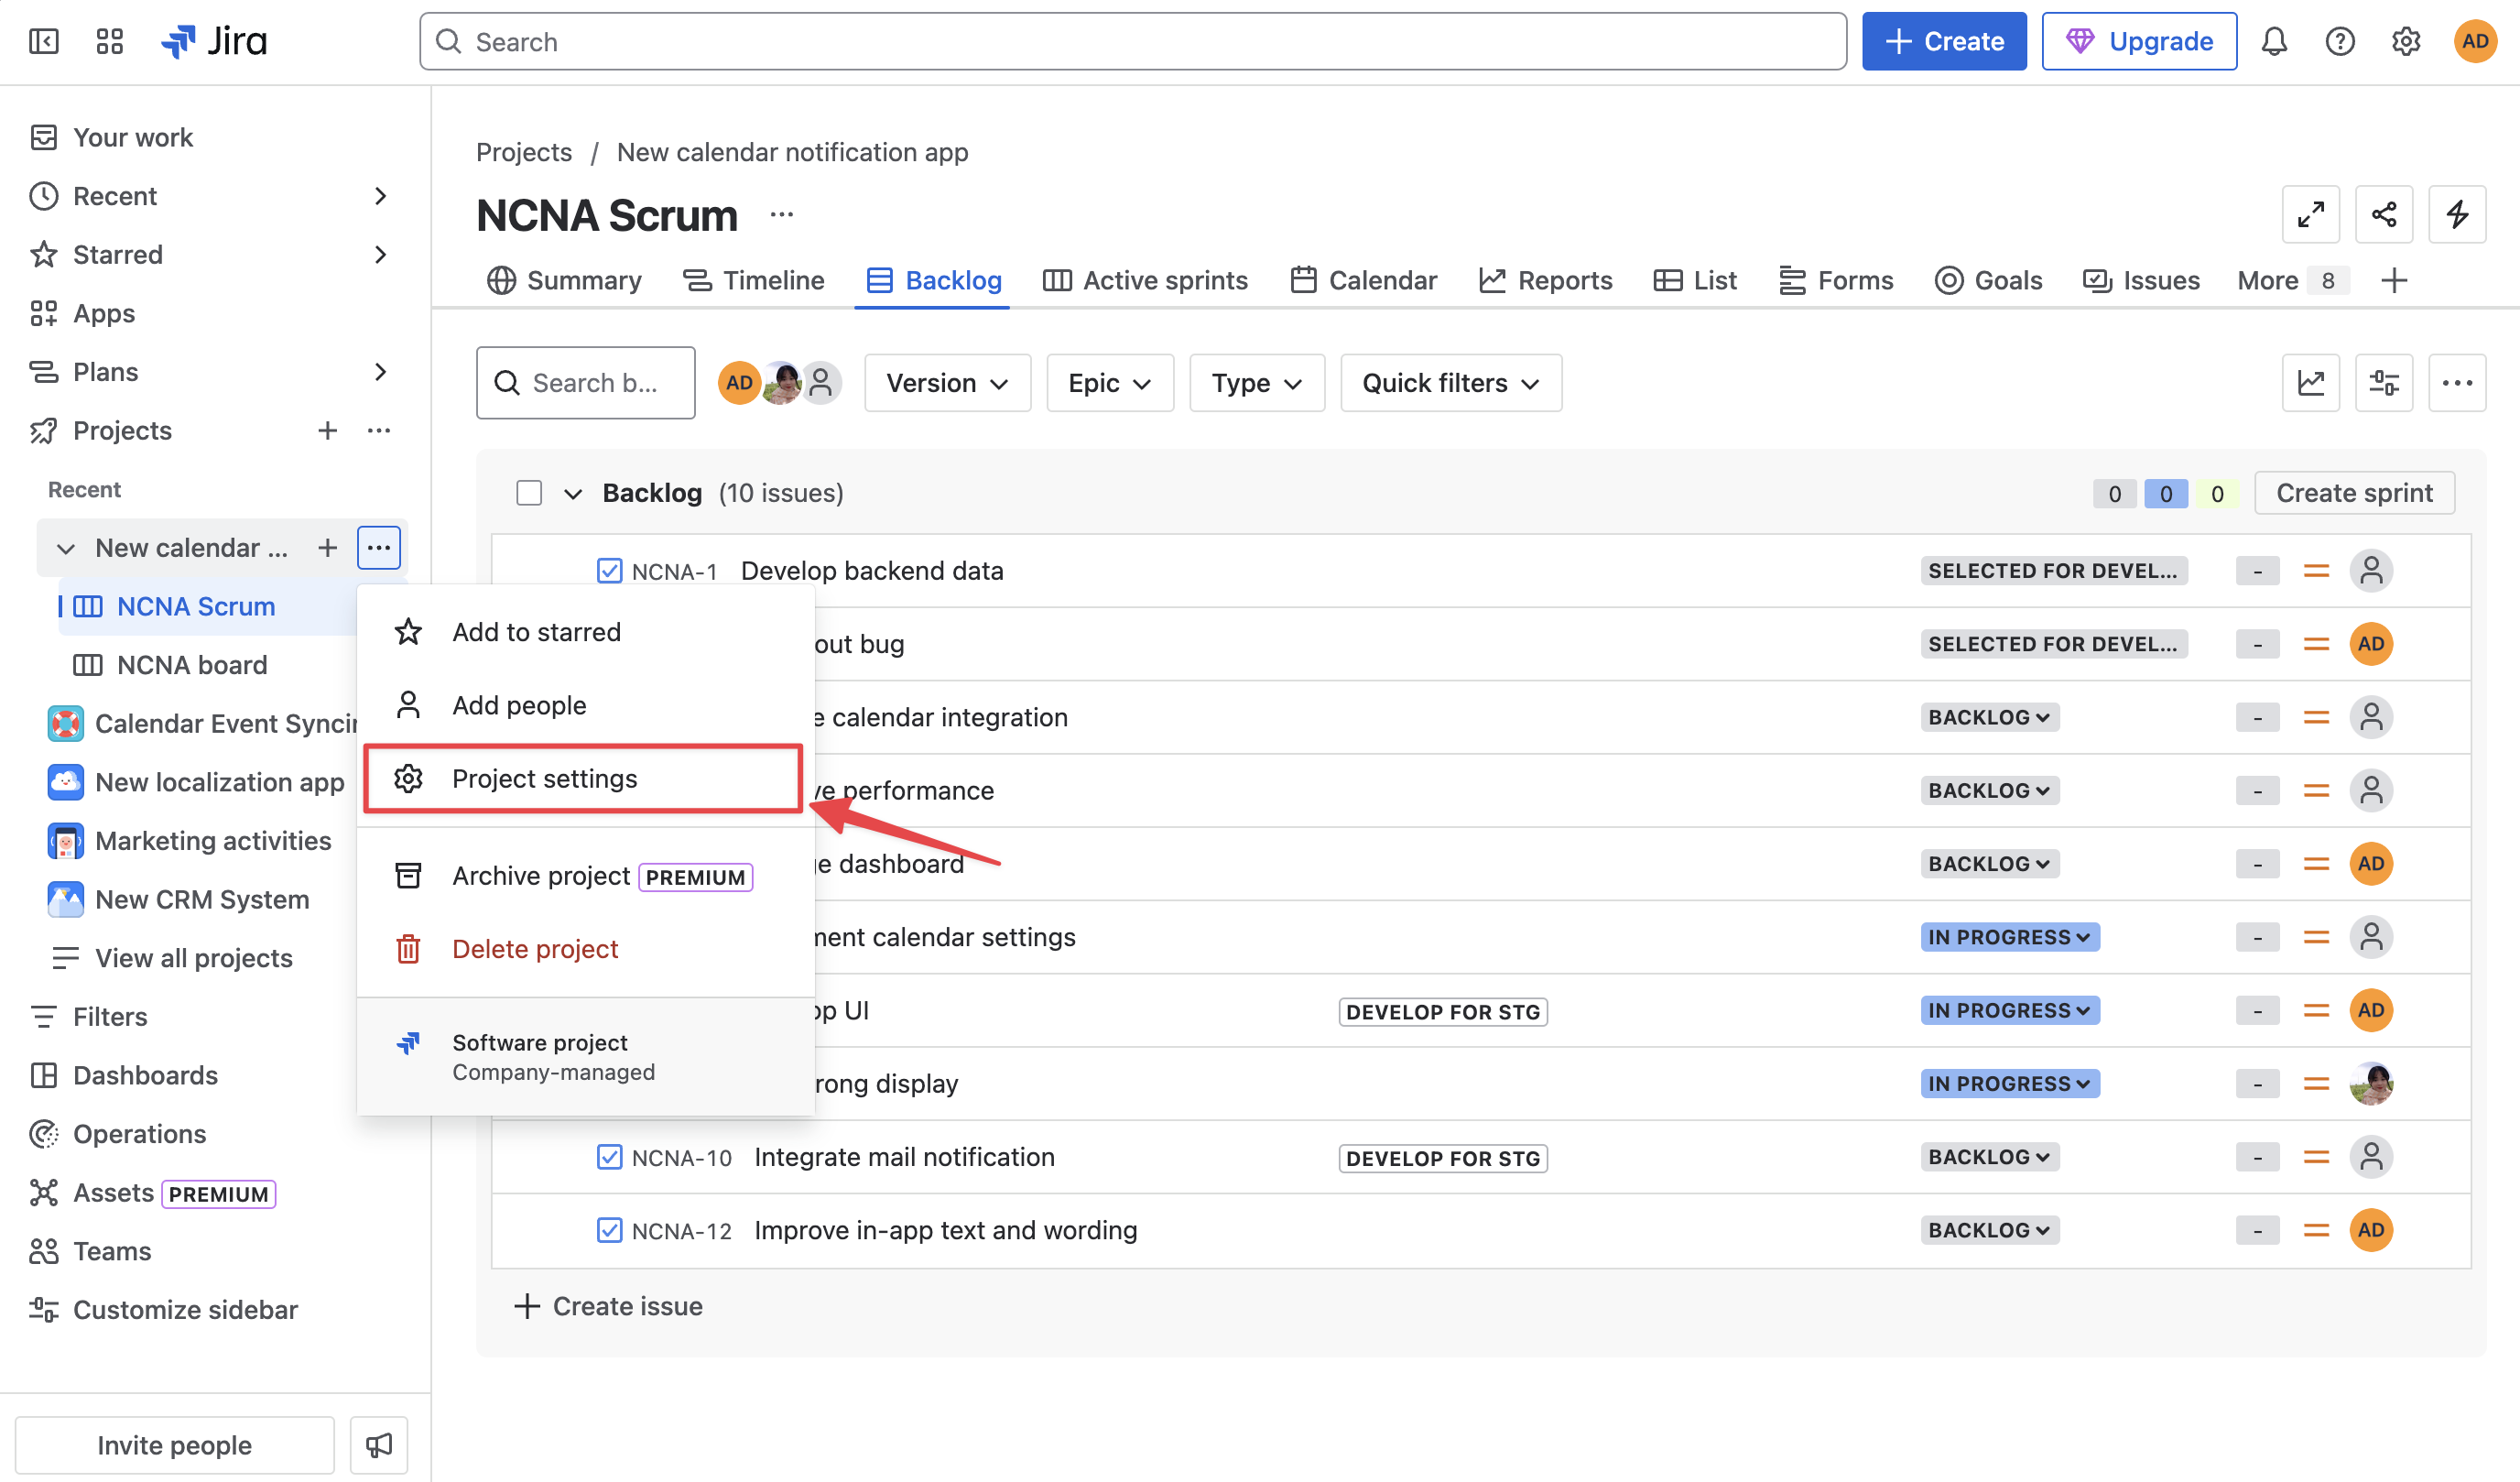Click the top Search input field
This screenshot has width=2520, height=1482.
point(1132,41)
